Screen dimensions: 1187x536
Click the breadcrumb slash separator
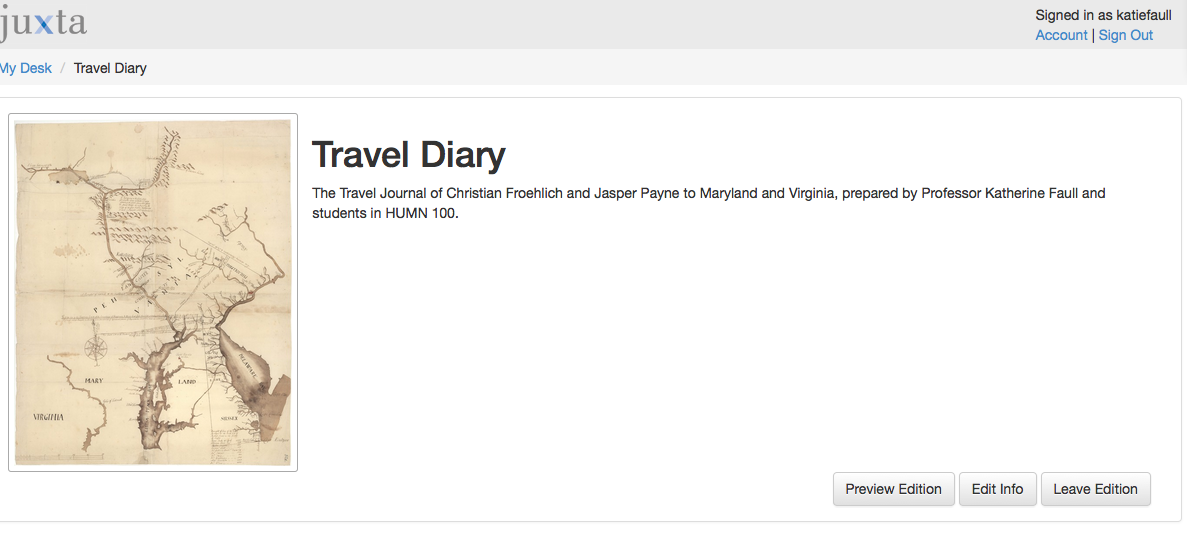(63, 68)
